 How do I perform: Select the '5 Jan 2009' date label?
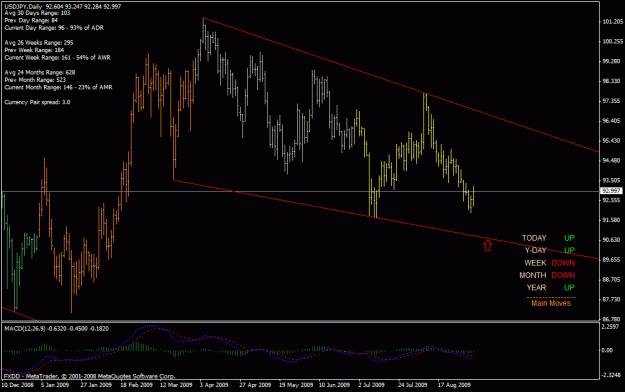55,385
